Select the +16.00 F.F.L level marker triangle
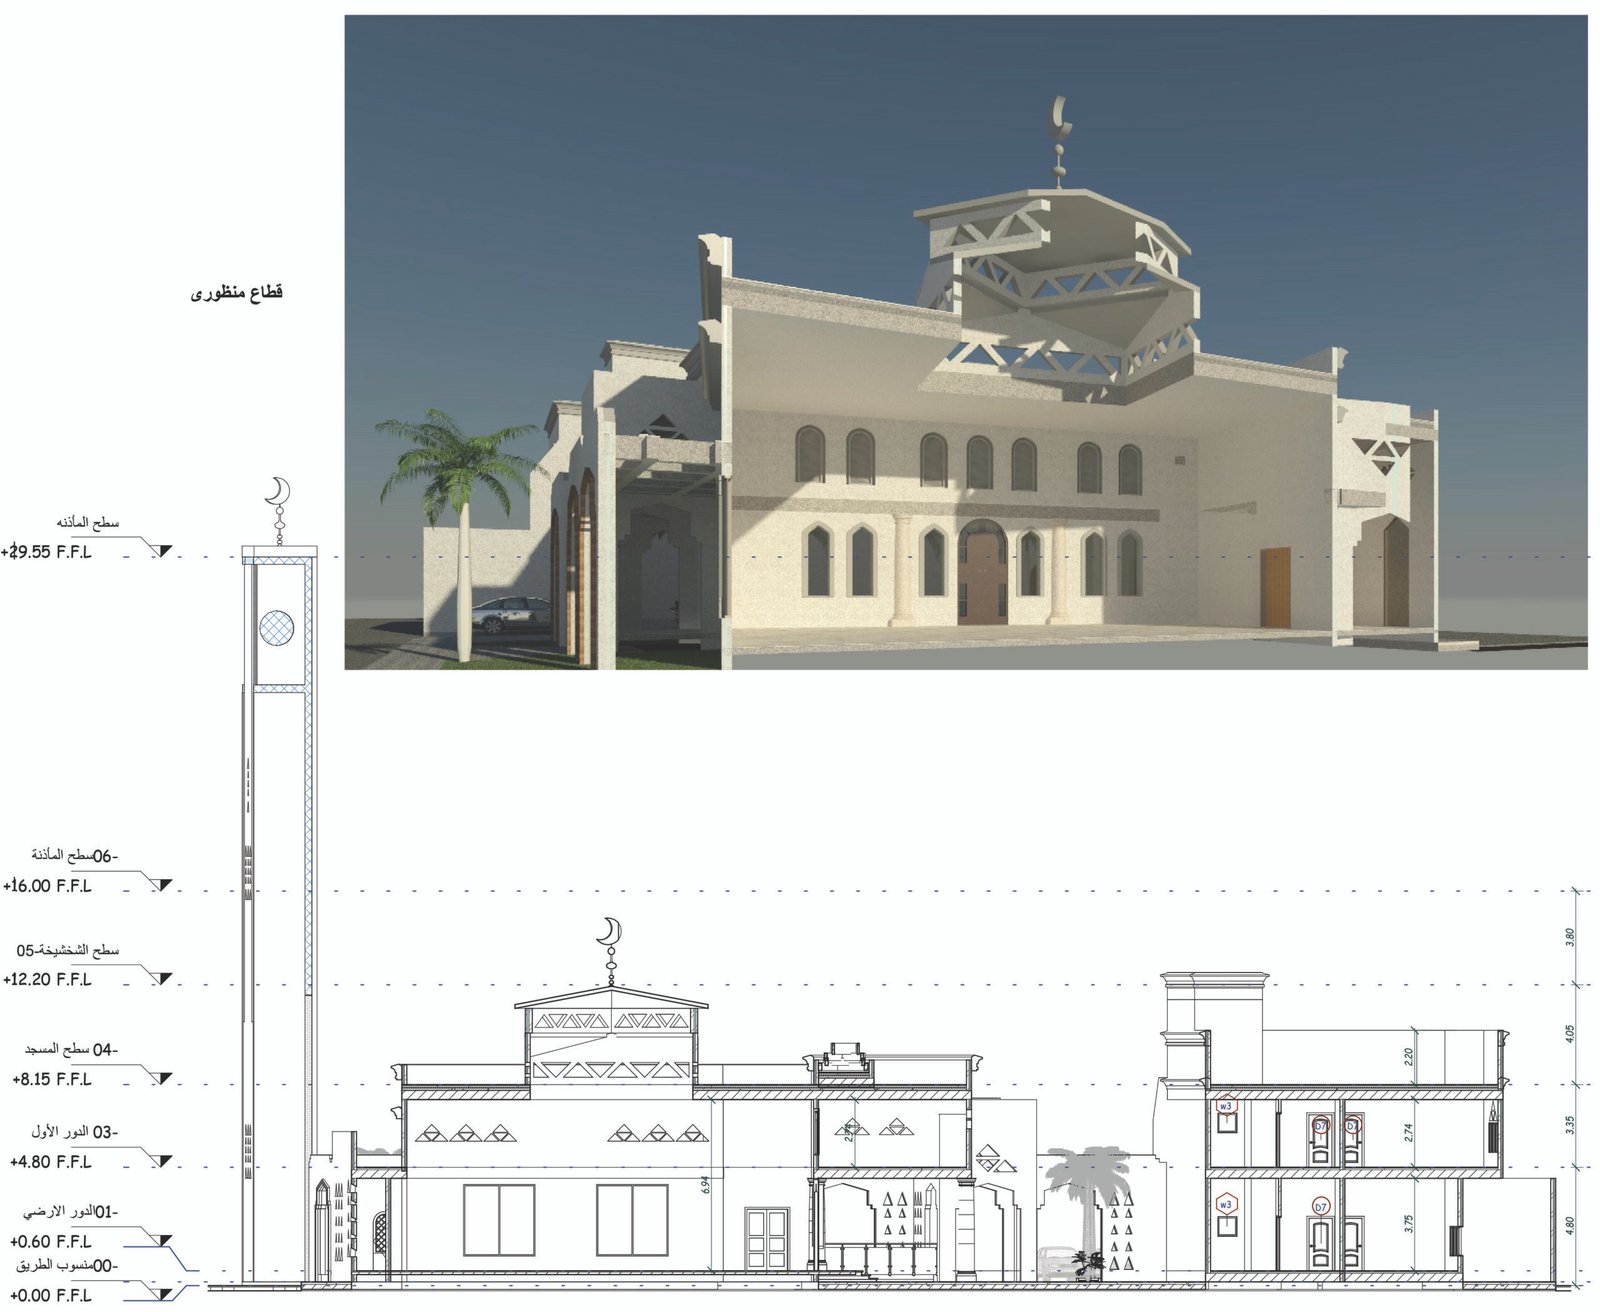The height and width of the screenshot is (1312, 1600). 163,885
